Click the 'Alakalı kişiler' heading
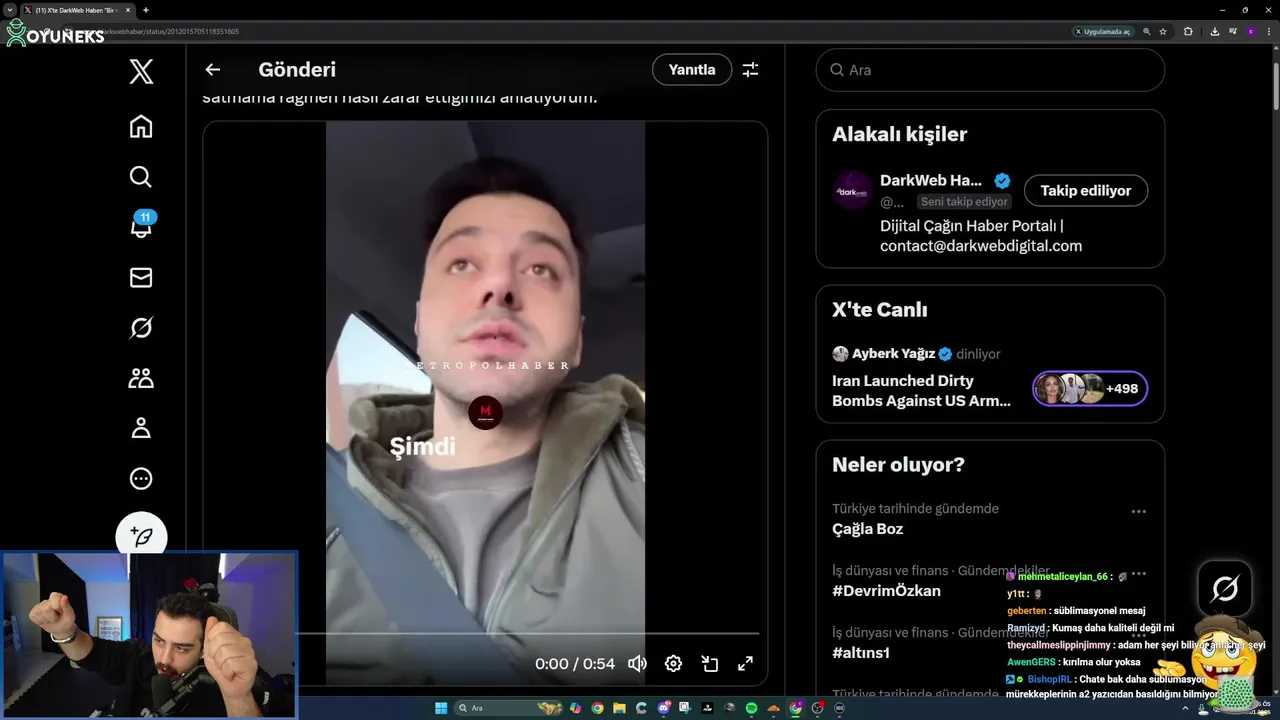 (x=899, y=134)
